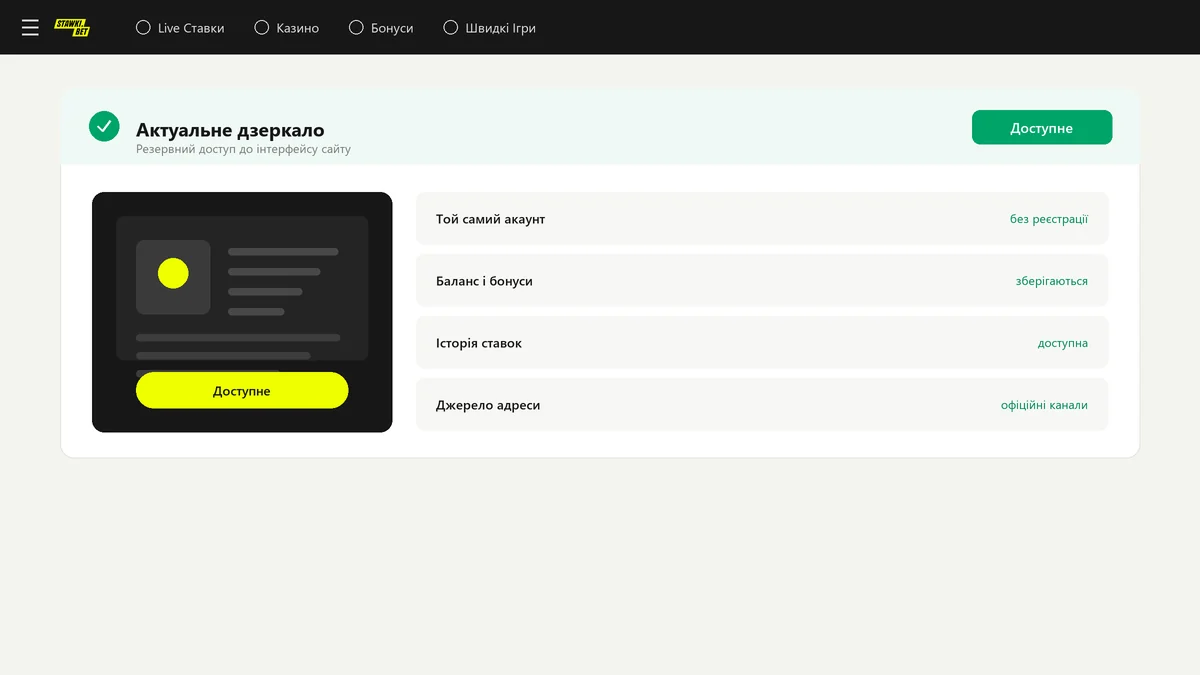This screenshot has height=675, width=1200.
Task: Click the circle icon beside Live Ставки
Action: click(143, 28)
